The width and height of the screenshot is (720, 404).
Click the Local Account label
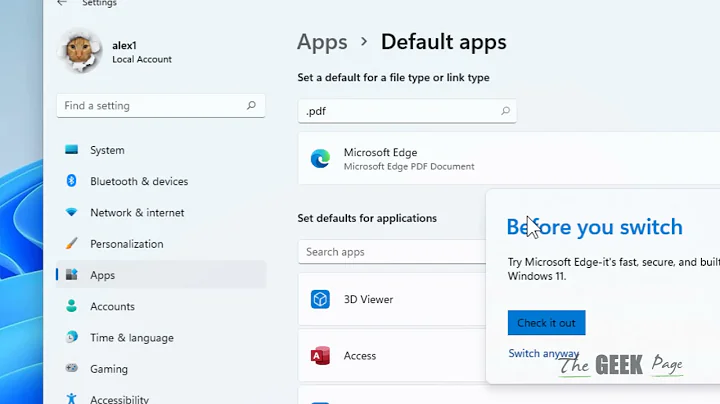142,59
